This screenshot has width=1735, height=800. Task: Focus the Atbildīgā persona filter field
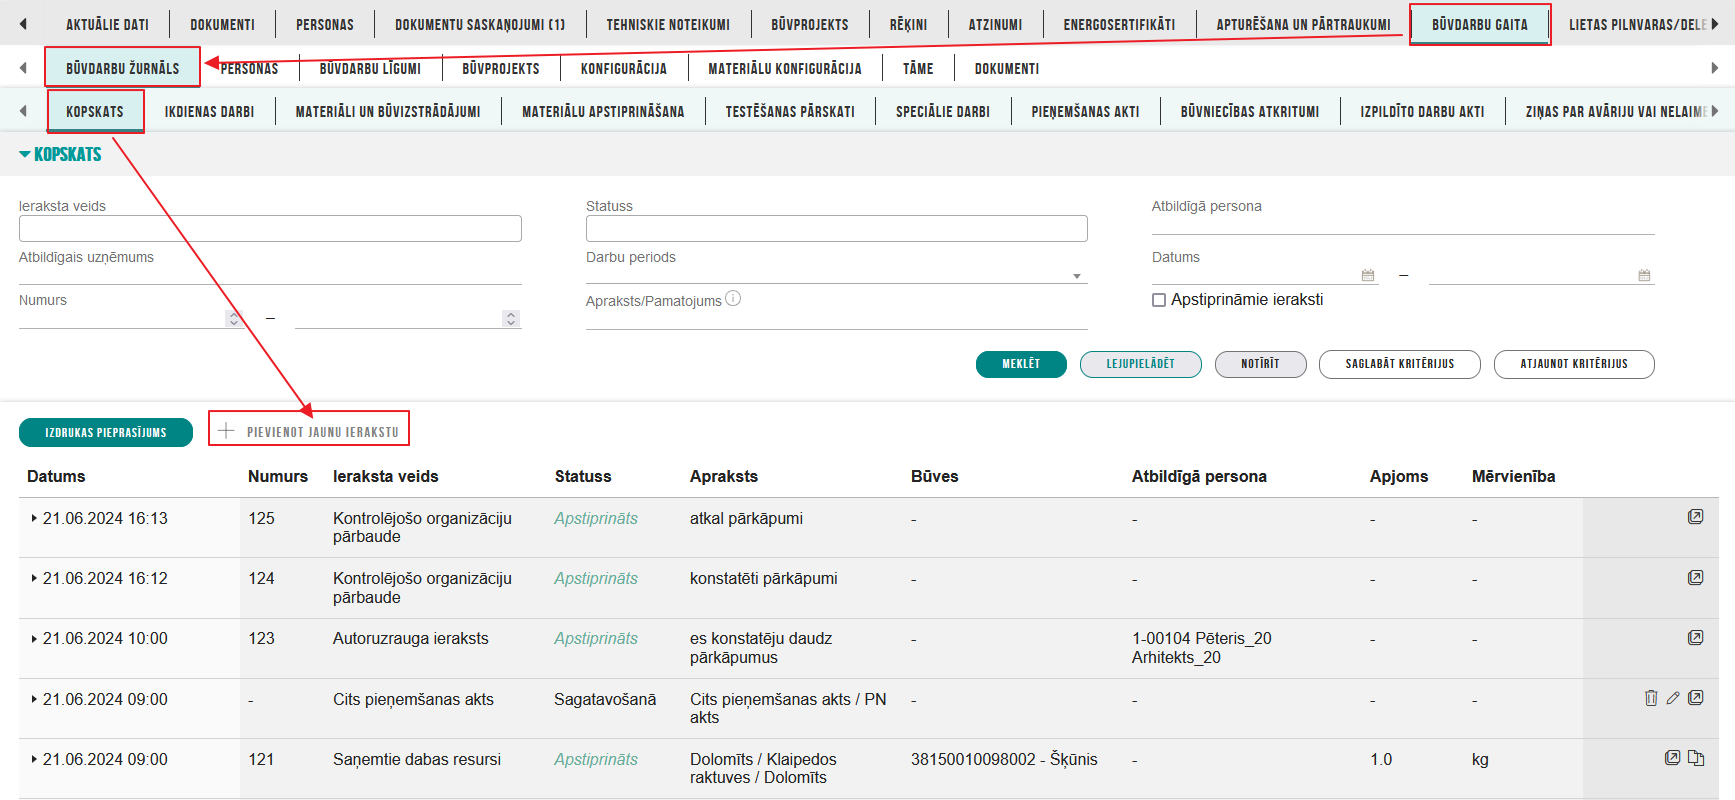[1403, 225]
